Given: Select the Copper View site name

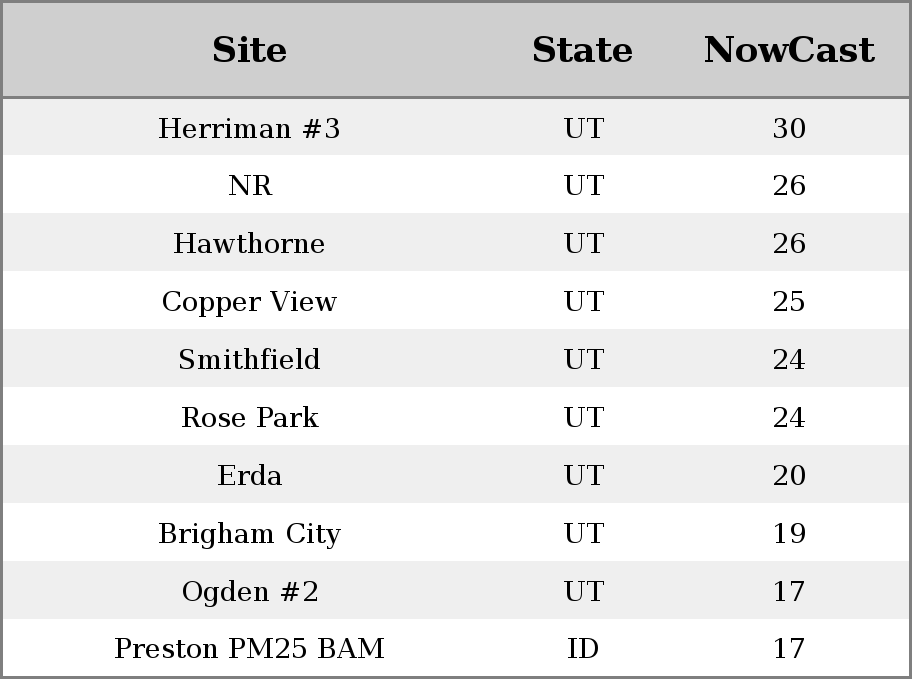Looking at the screenshot, I should 249,302.
